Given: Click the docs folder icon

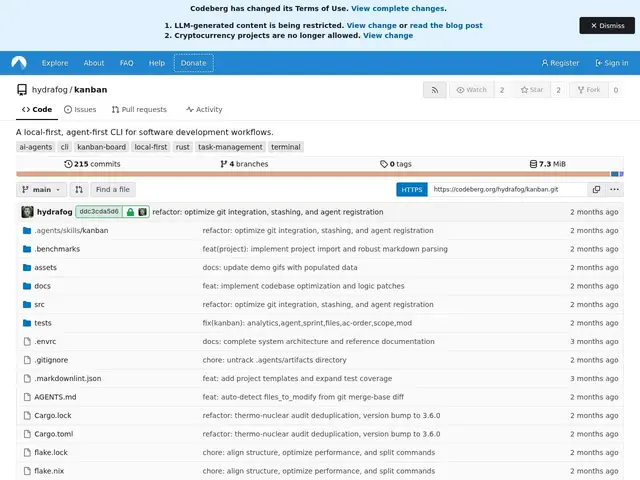Looking at the screenshot, I should [27, 286].
